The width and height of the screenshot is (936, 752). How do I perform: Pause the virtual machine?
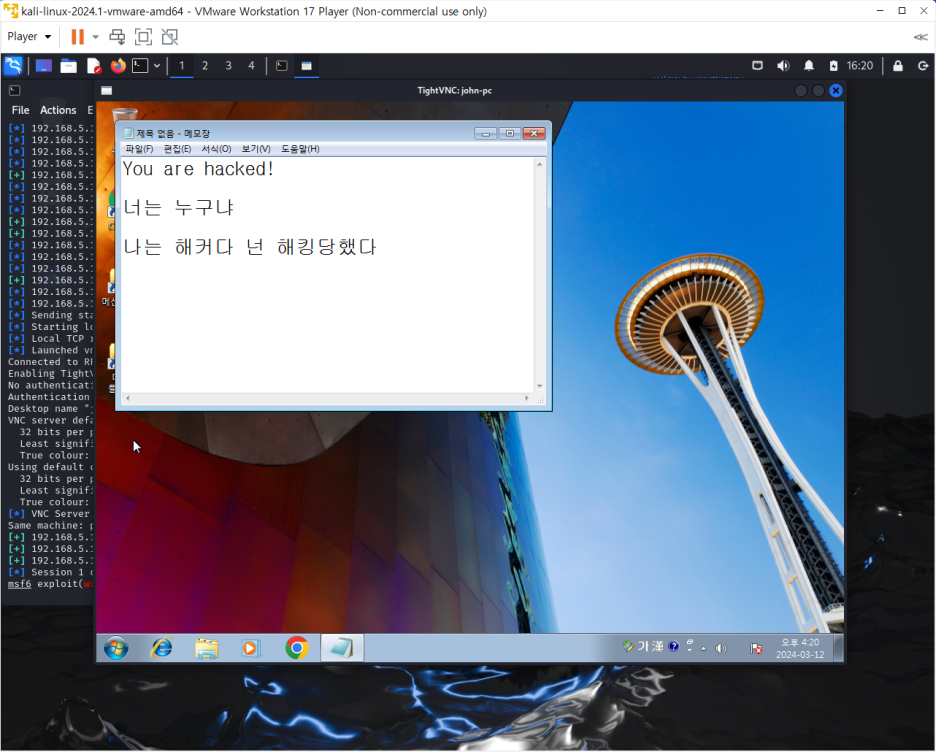coord(78,37)
